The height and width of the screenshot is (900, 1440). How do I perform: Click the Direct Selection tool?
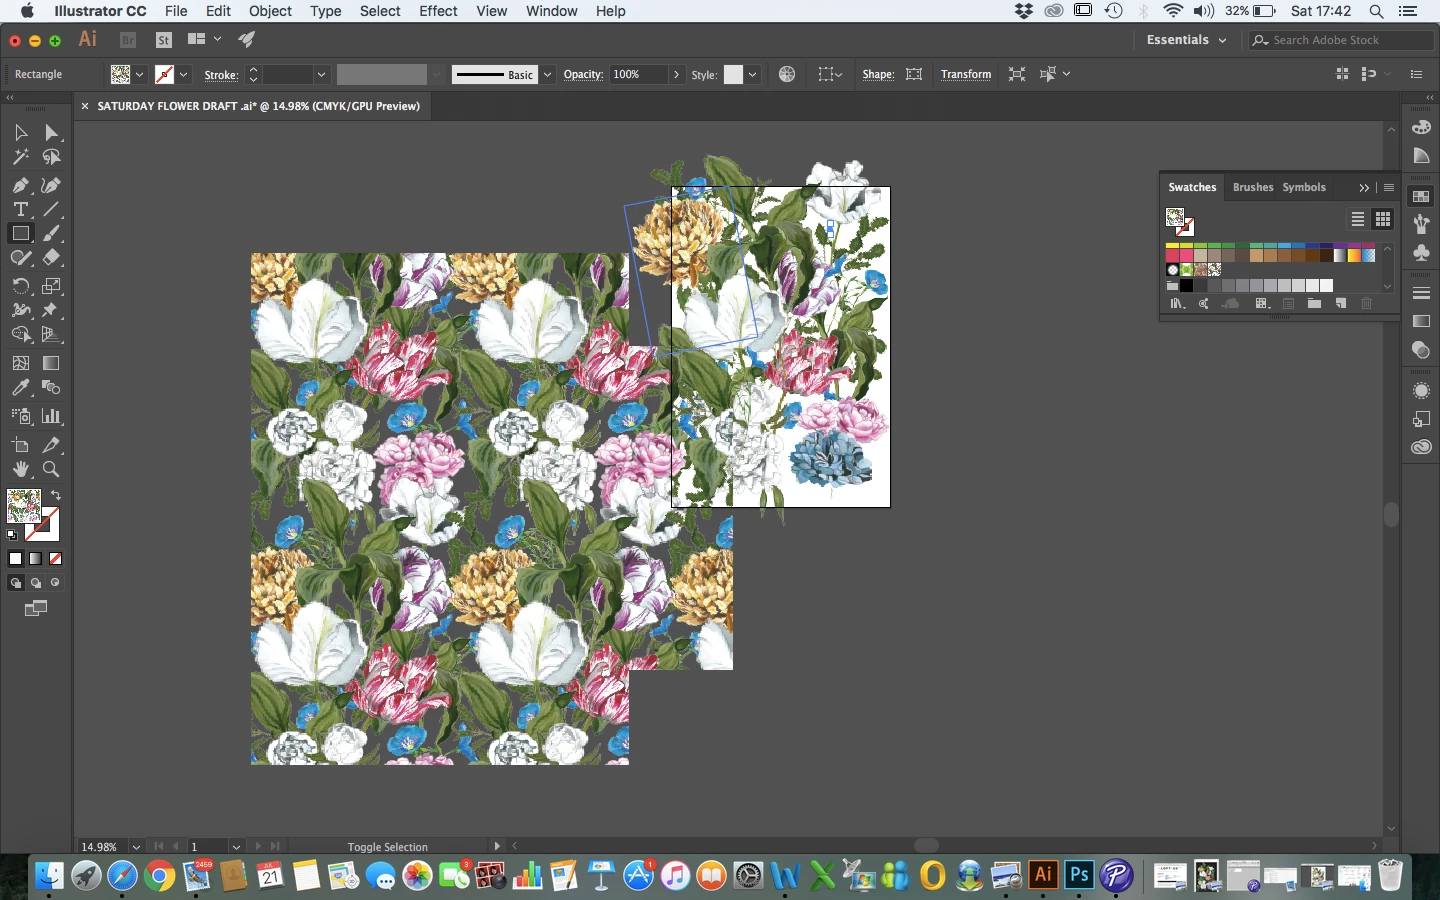[x=51, y=133]
